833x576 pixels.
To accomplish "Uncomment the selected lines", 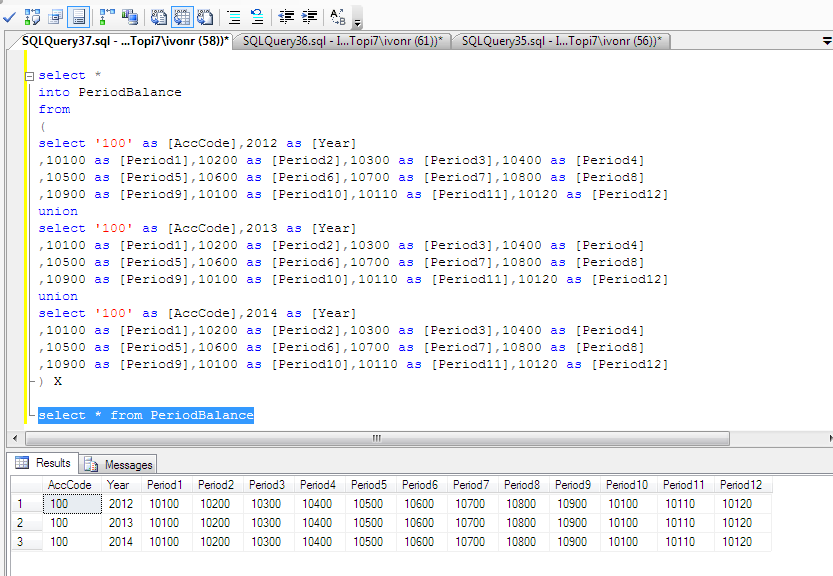I will 257,17.
